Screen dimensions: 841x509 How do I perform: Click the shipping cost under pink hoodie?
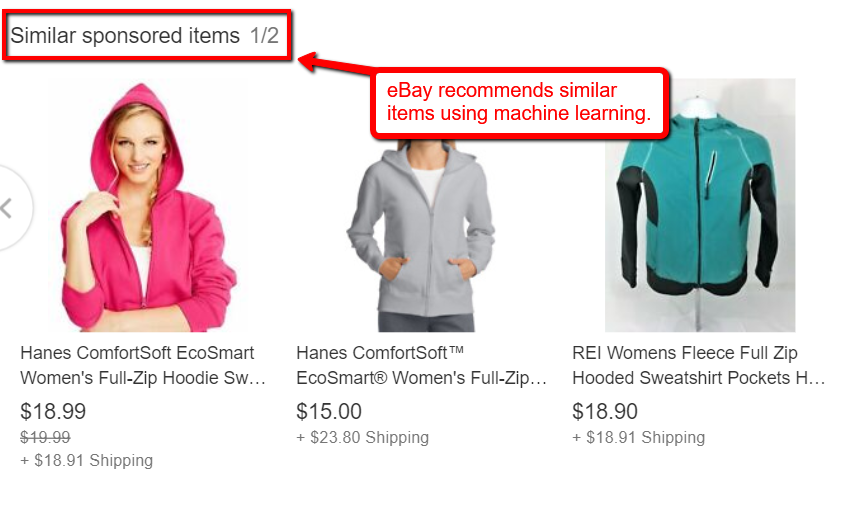coord(86,460)
